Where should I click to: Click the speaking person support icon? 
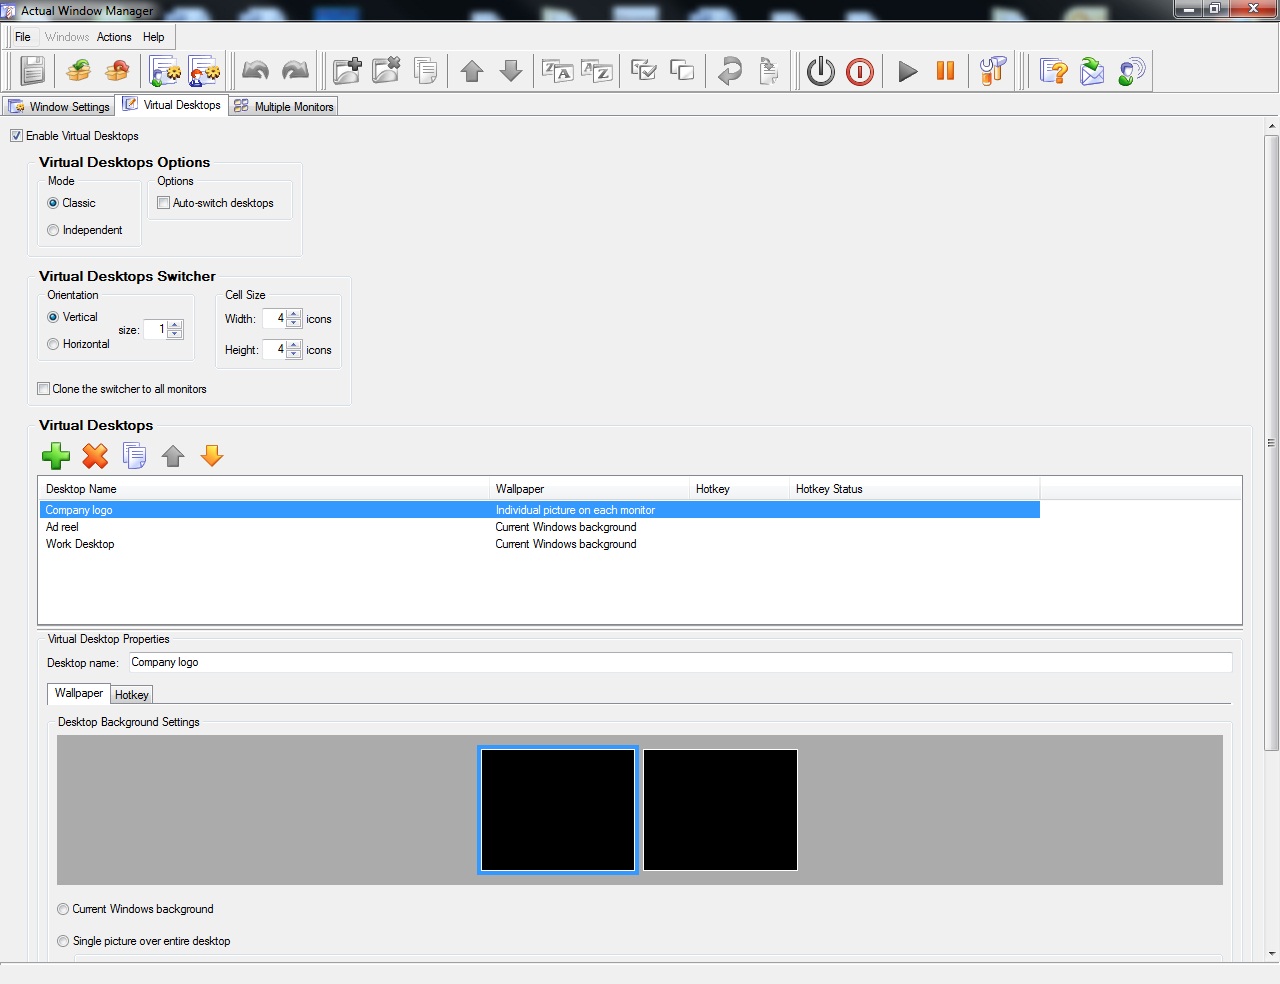pyautogui.click(x=1131, y=71)
